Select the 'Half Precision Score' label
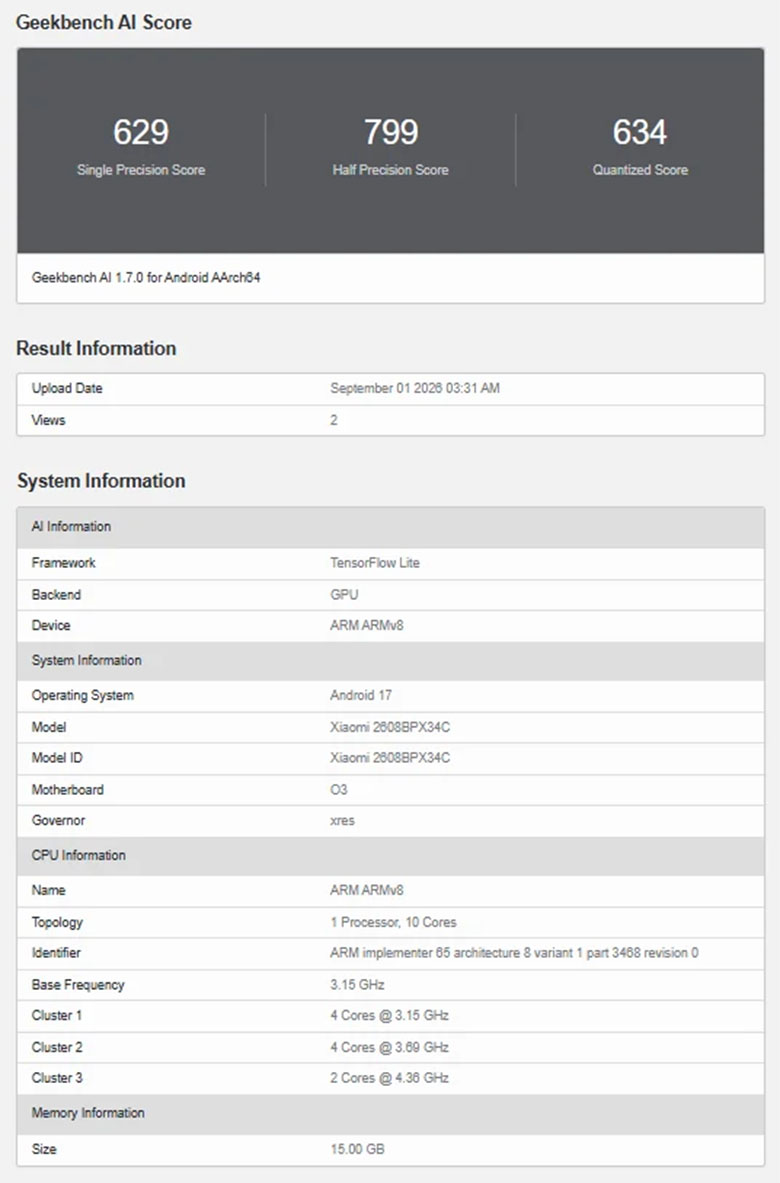Image resolution: width=780 pixels, height=1183 pixels. tap(391, 170)
